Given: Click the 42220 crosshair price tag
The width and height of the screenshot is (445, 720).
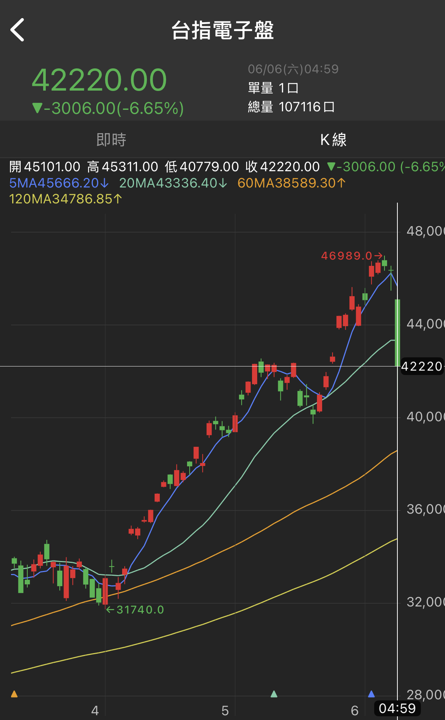Looking at the screenshot, I should point(422,366).
